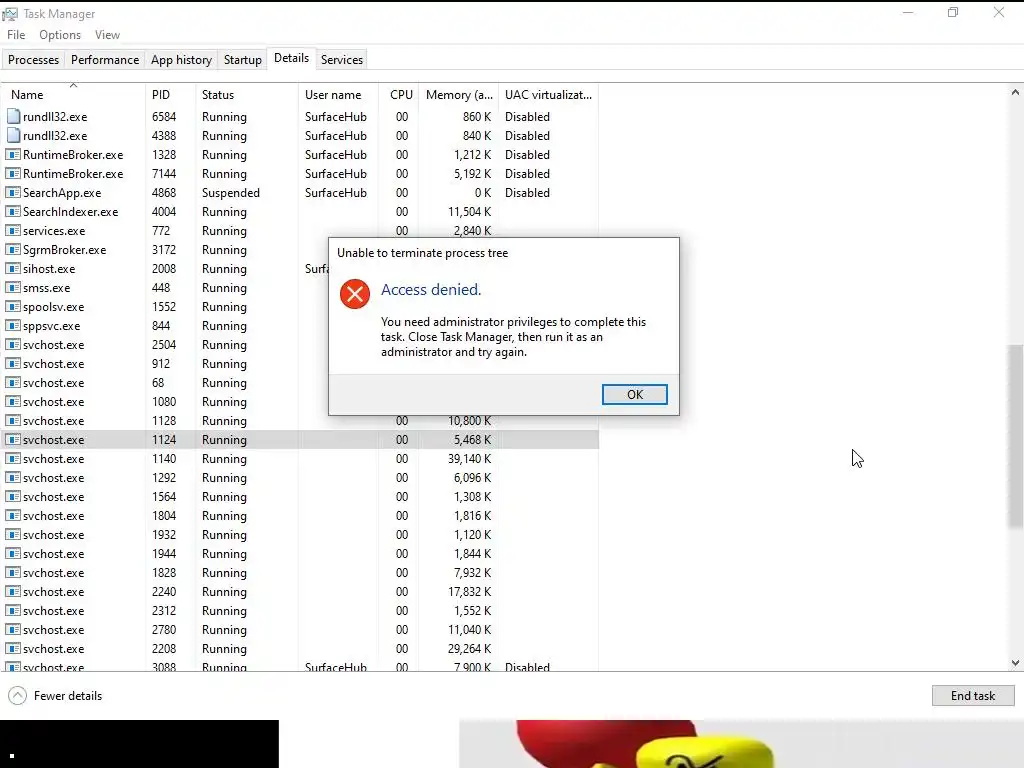Click the RuntimeBroker.exe icon for PID 7144
This screenshot has width=1024, height=768.
pyautogui.click(x=13, y=174)
